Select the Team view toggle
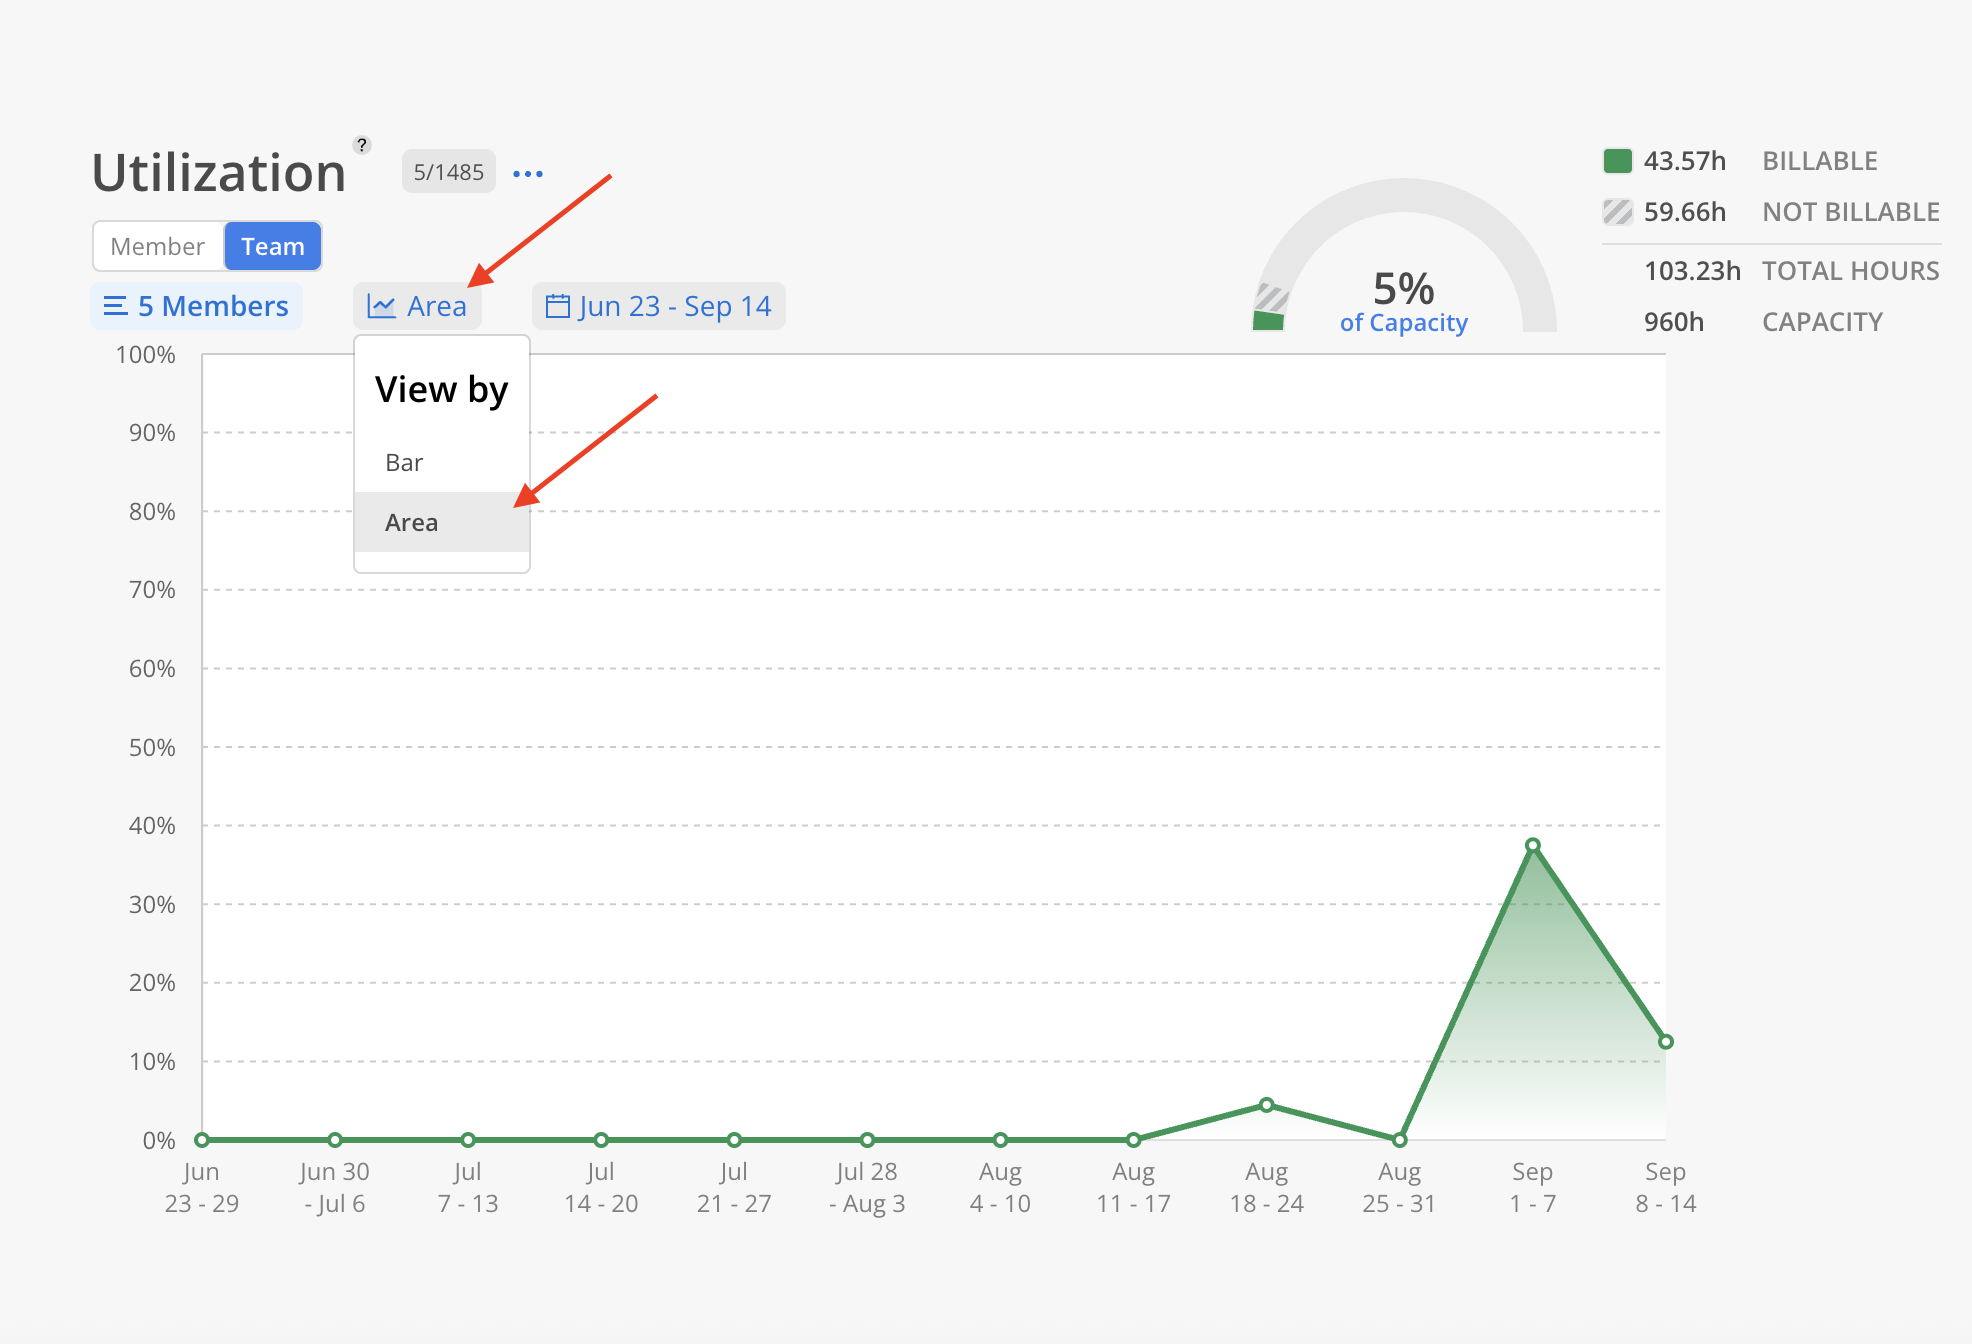 [x=273, y=246]
